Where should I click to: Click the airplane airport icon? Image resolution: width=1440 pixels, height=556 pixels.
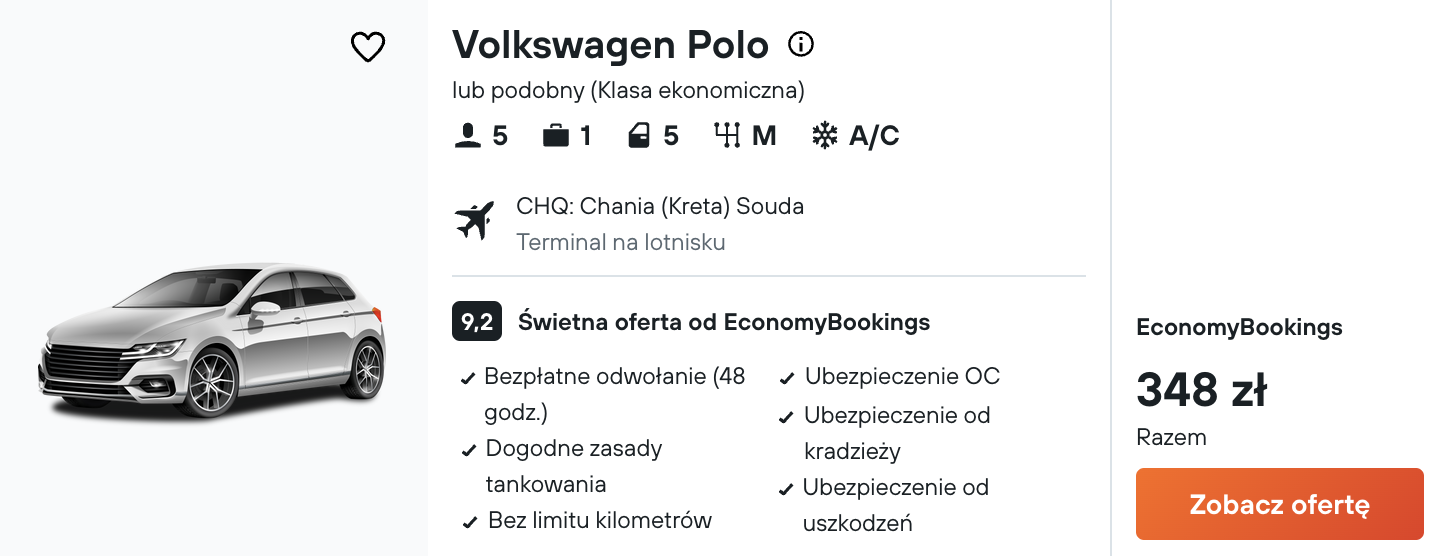(475, 220)
